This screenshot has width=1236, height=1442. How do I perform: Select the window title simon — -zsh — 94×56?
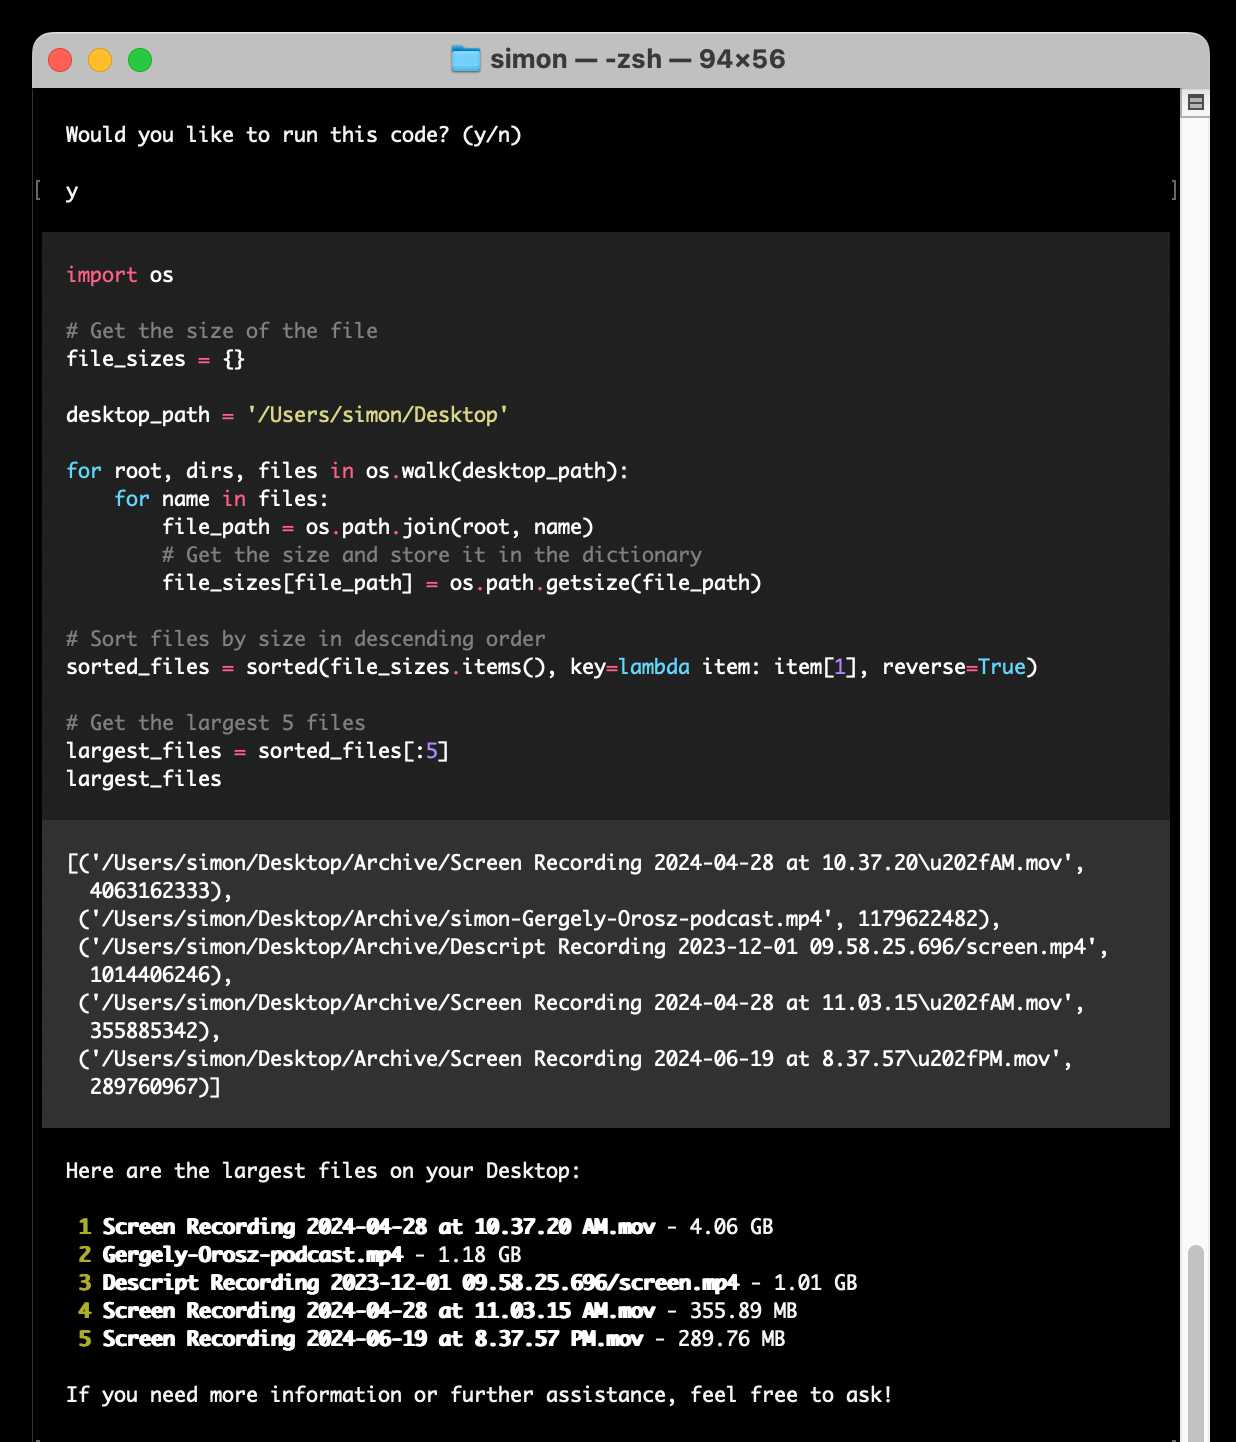[637, 58]
